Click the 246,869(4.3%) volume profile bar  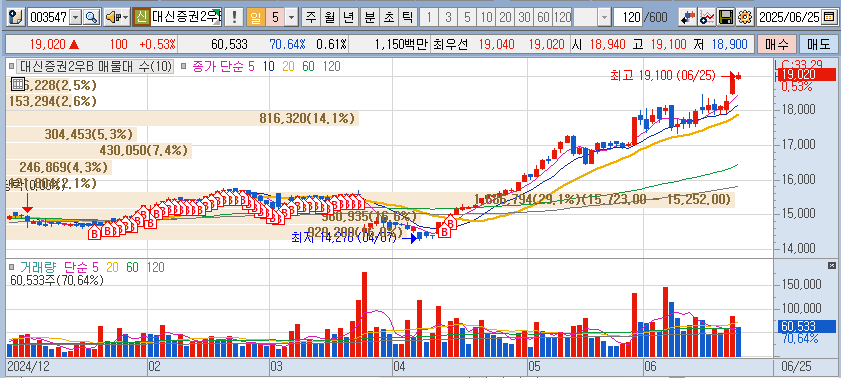(59, 167)
